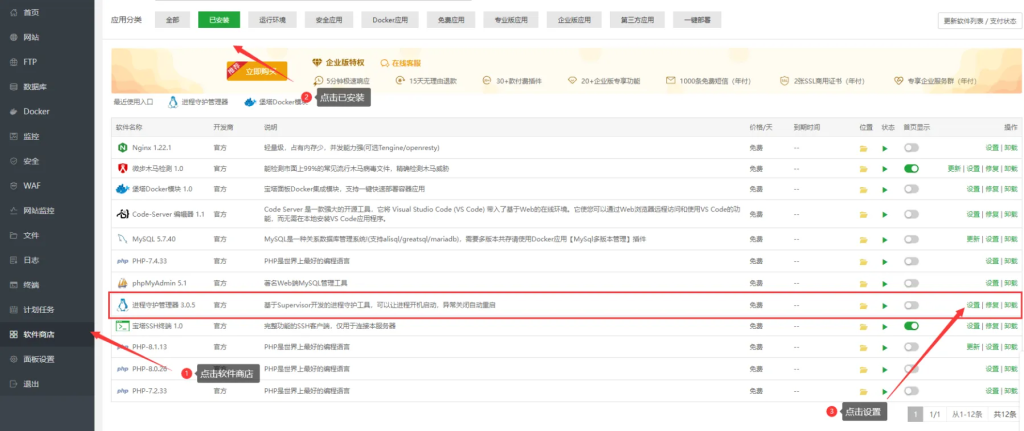This screenshot has height=431, width=1024.
Task: Open recent shortcut 进程守护管理器
Action: (198, 102)
